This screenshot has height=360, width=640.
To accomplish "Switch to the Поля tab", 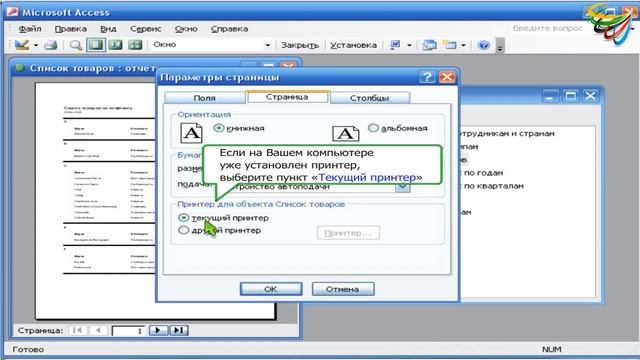I will (x=204, y=98).
